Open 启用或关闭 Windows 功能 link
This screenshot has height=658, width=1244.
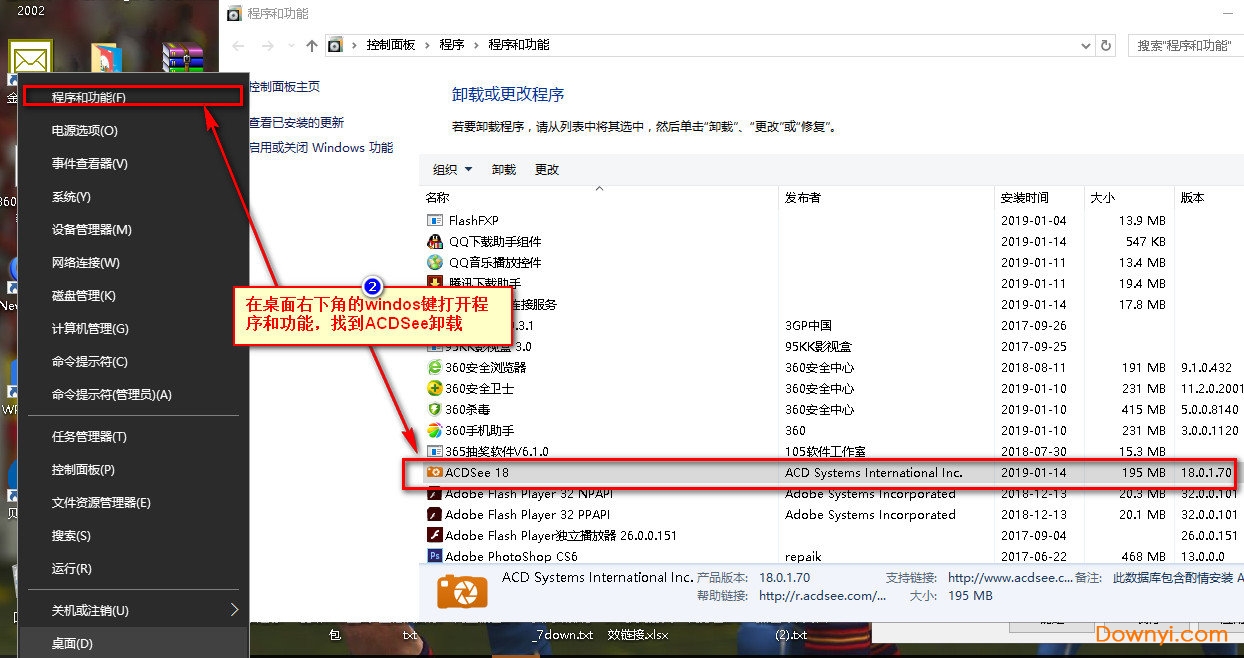pos(321,147)
